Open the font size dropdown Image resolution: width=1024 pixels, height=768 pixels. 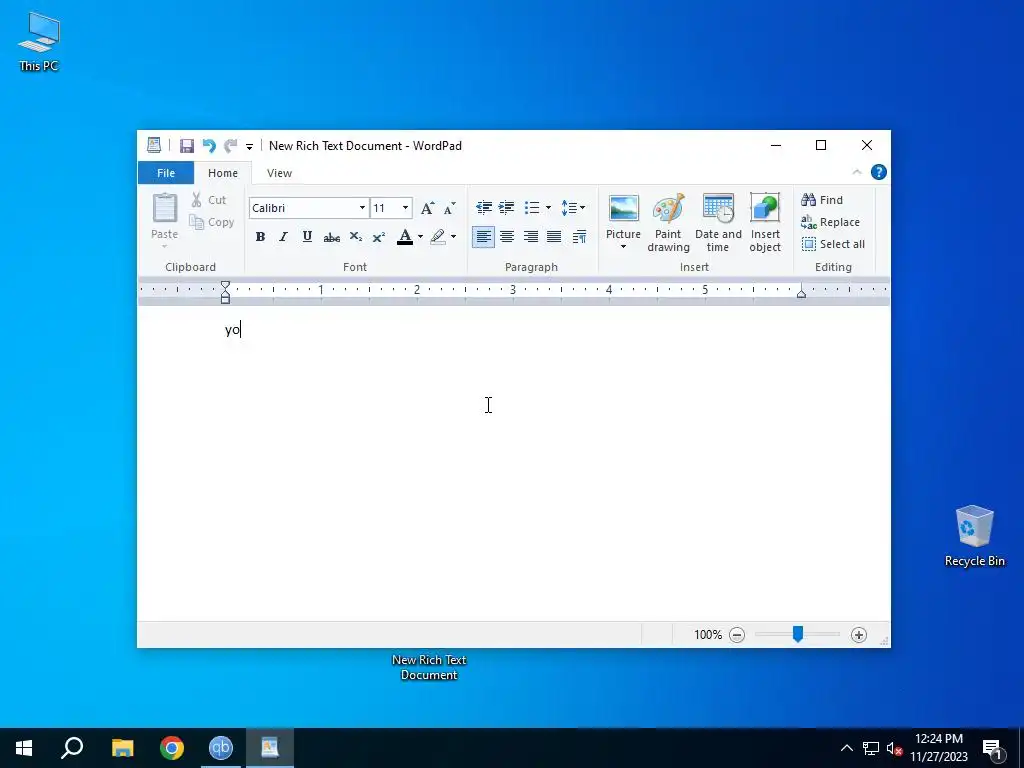pyautogui.click(x=406, y=208)
